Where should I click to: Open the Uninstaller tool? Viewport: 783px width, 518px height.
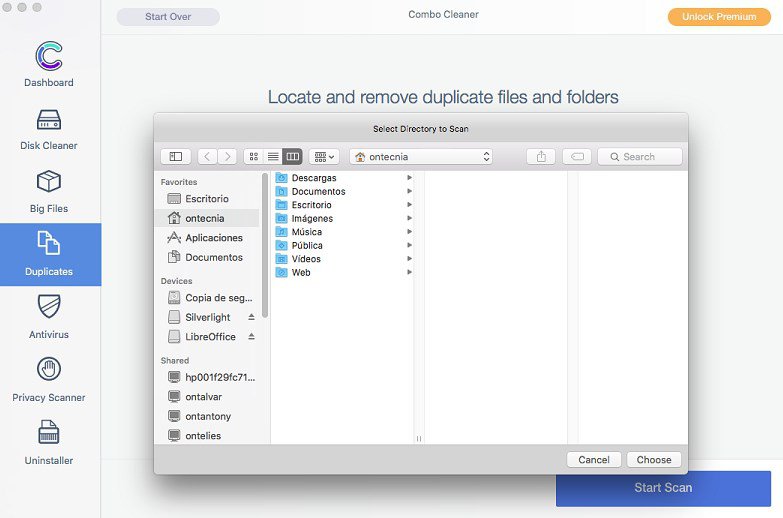[49, 443]
